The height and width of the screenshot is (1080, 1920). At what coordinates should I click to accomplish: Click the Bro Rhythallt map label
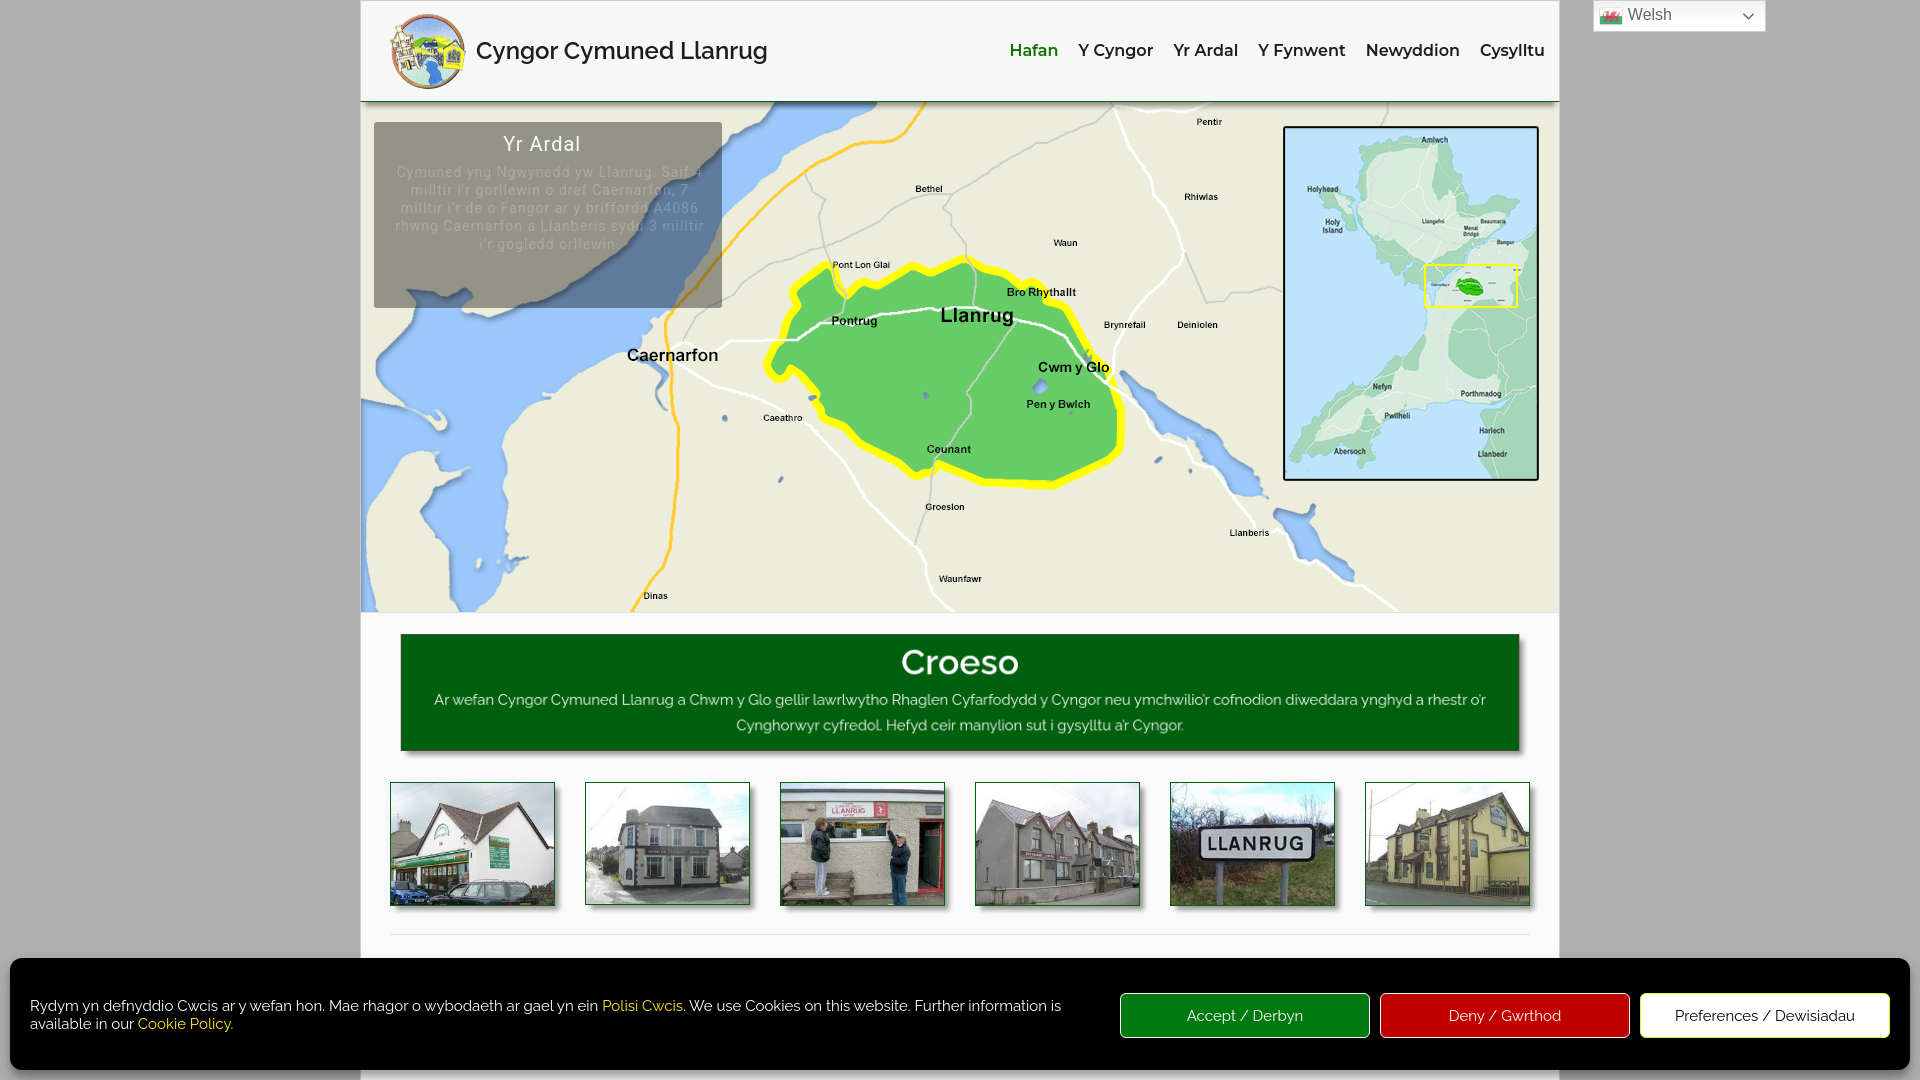pos(1041,292)
